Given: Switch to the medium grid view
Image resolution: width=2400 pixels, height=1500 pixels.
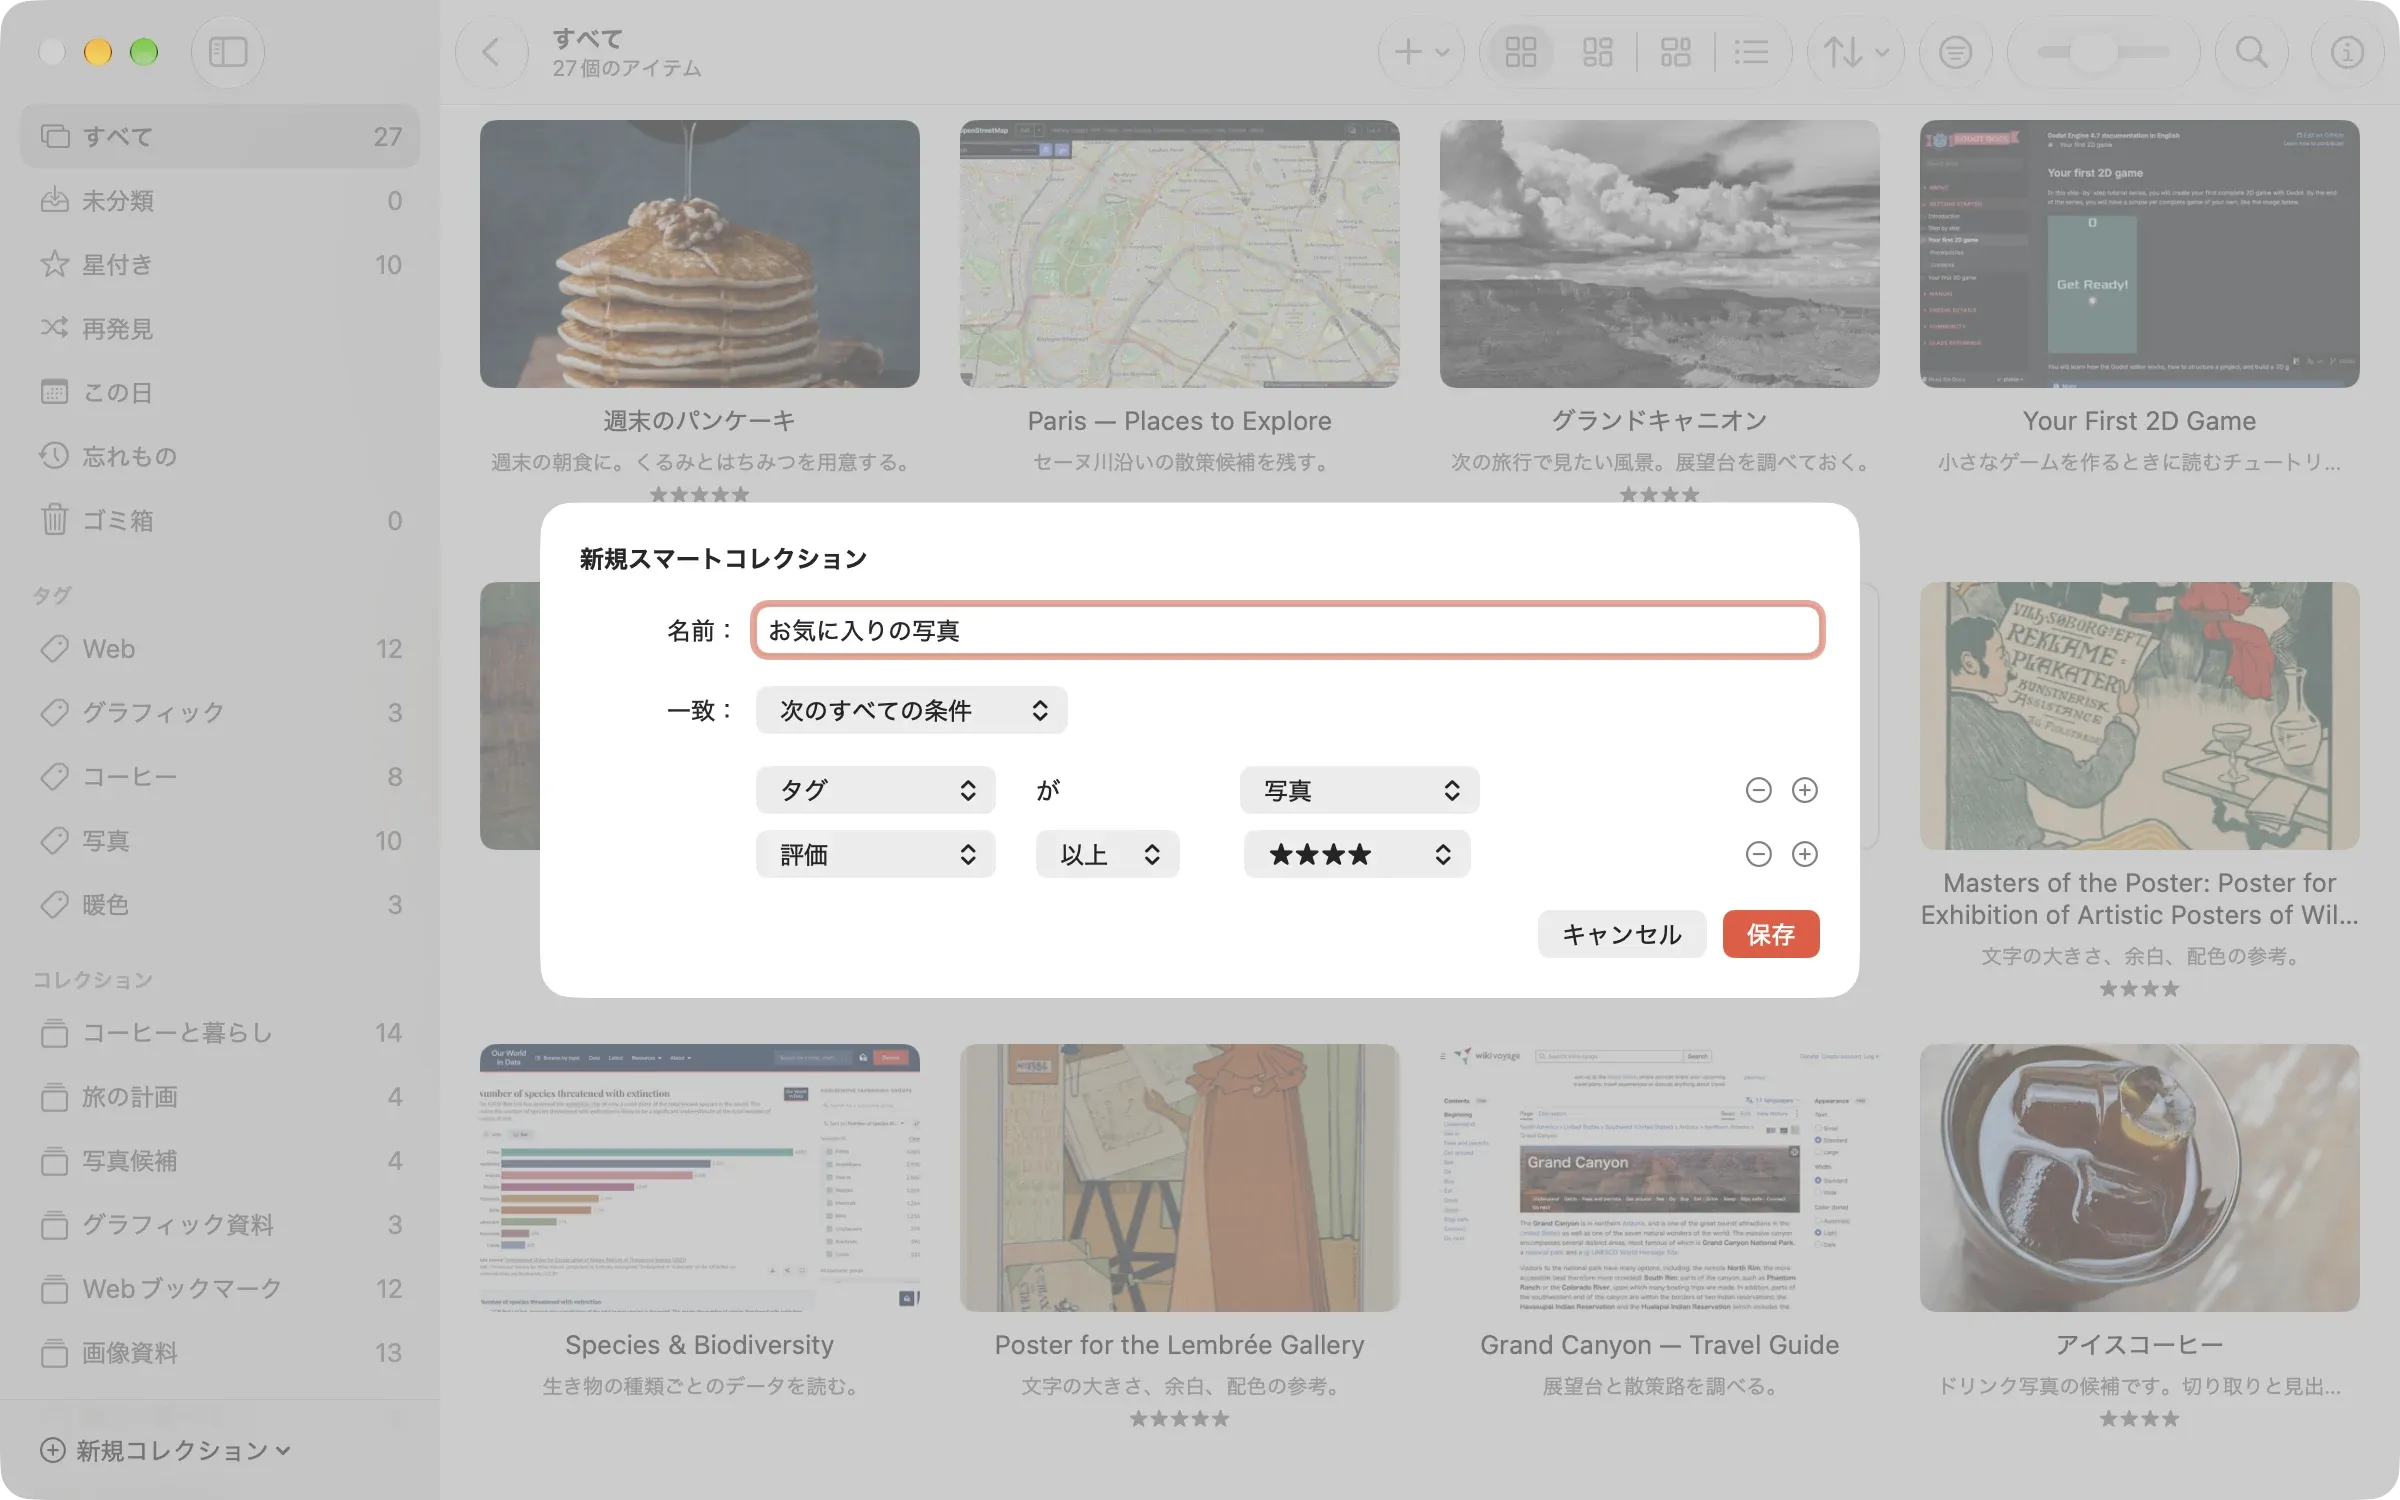Looking at the screenshot, I should pos(1597,52).
